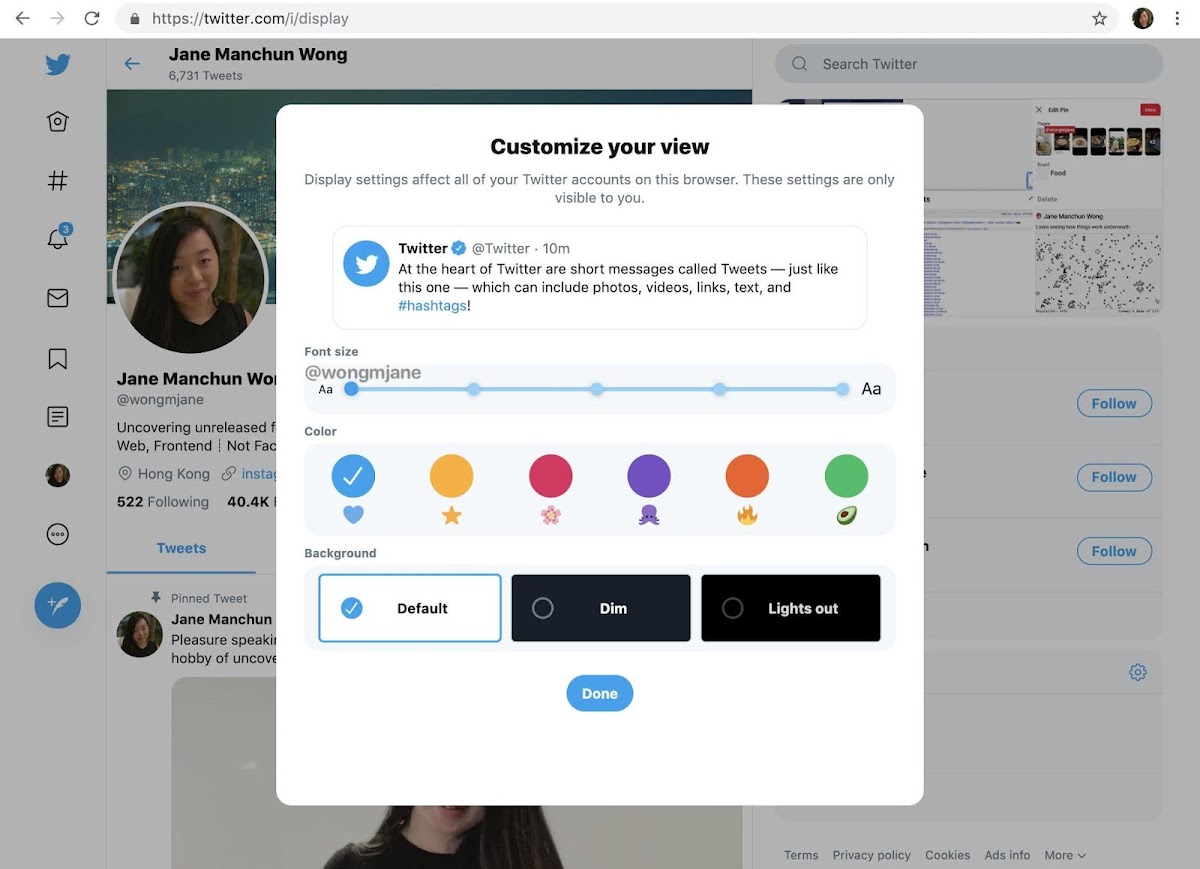Screen dimensions: 1200x869
Task: Set font size to largest slider stop
Action: (843, 389)
